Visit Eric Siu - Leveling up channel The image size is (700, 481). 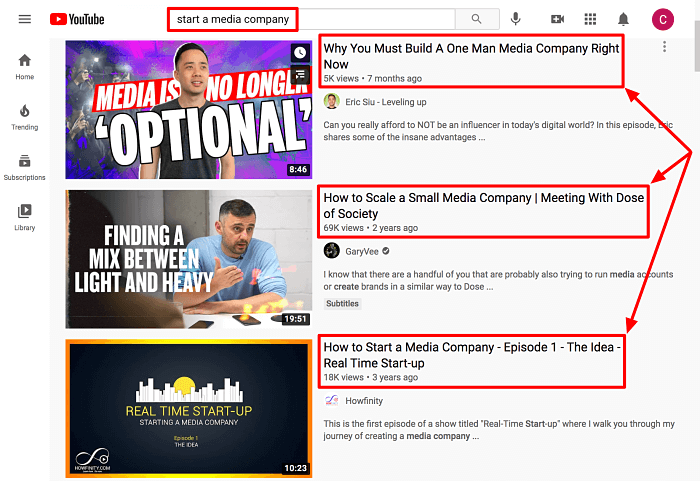[x=386, y=102]
